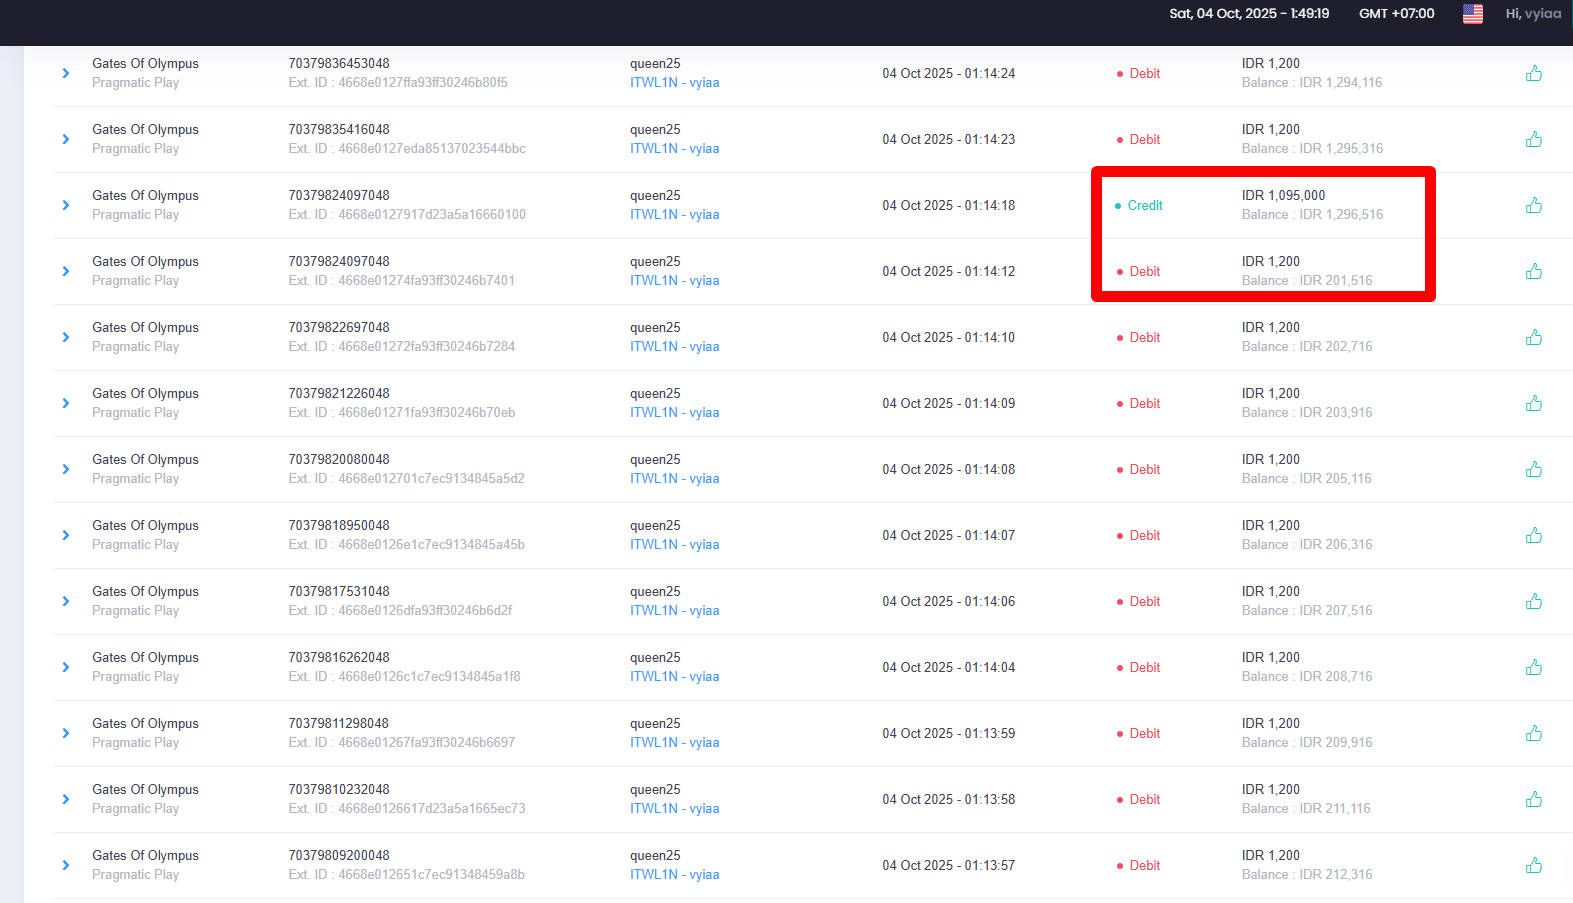Click Ext. ID 4668e01274fa93ff30246b7401

(402, 281)
